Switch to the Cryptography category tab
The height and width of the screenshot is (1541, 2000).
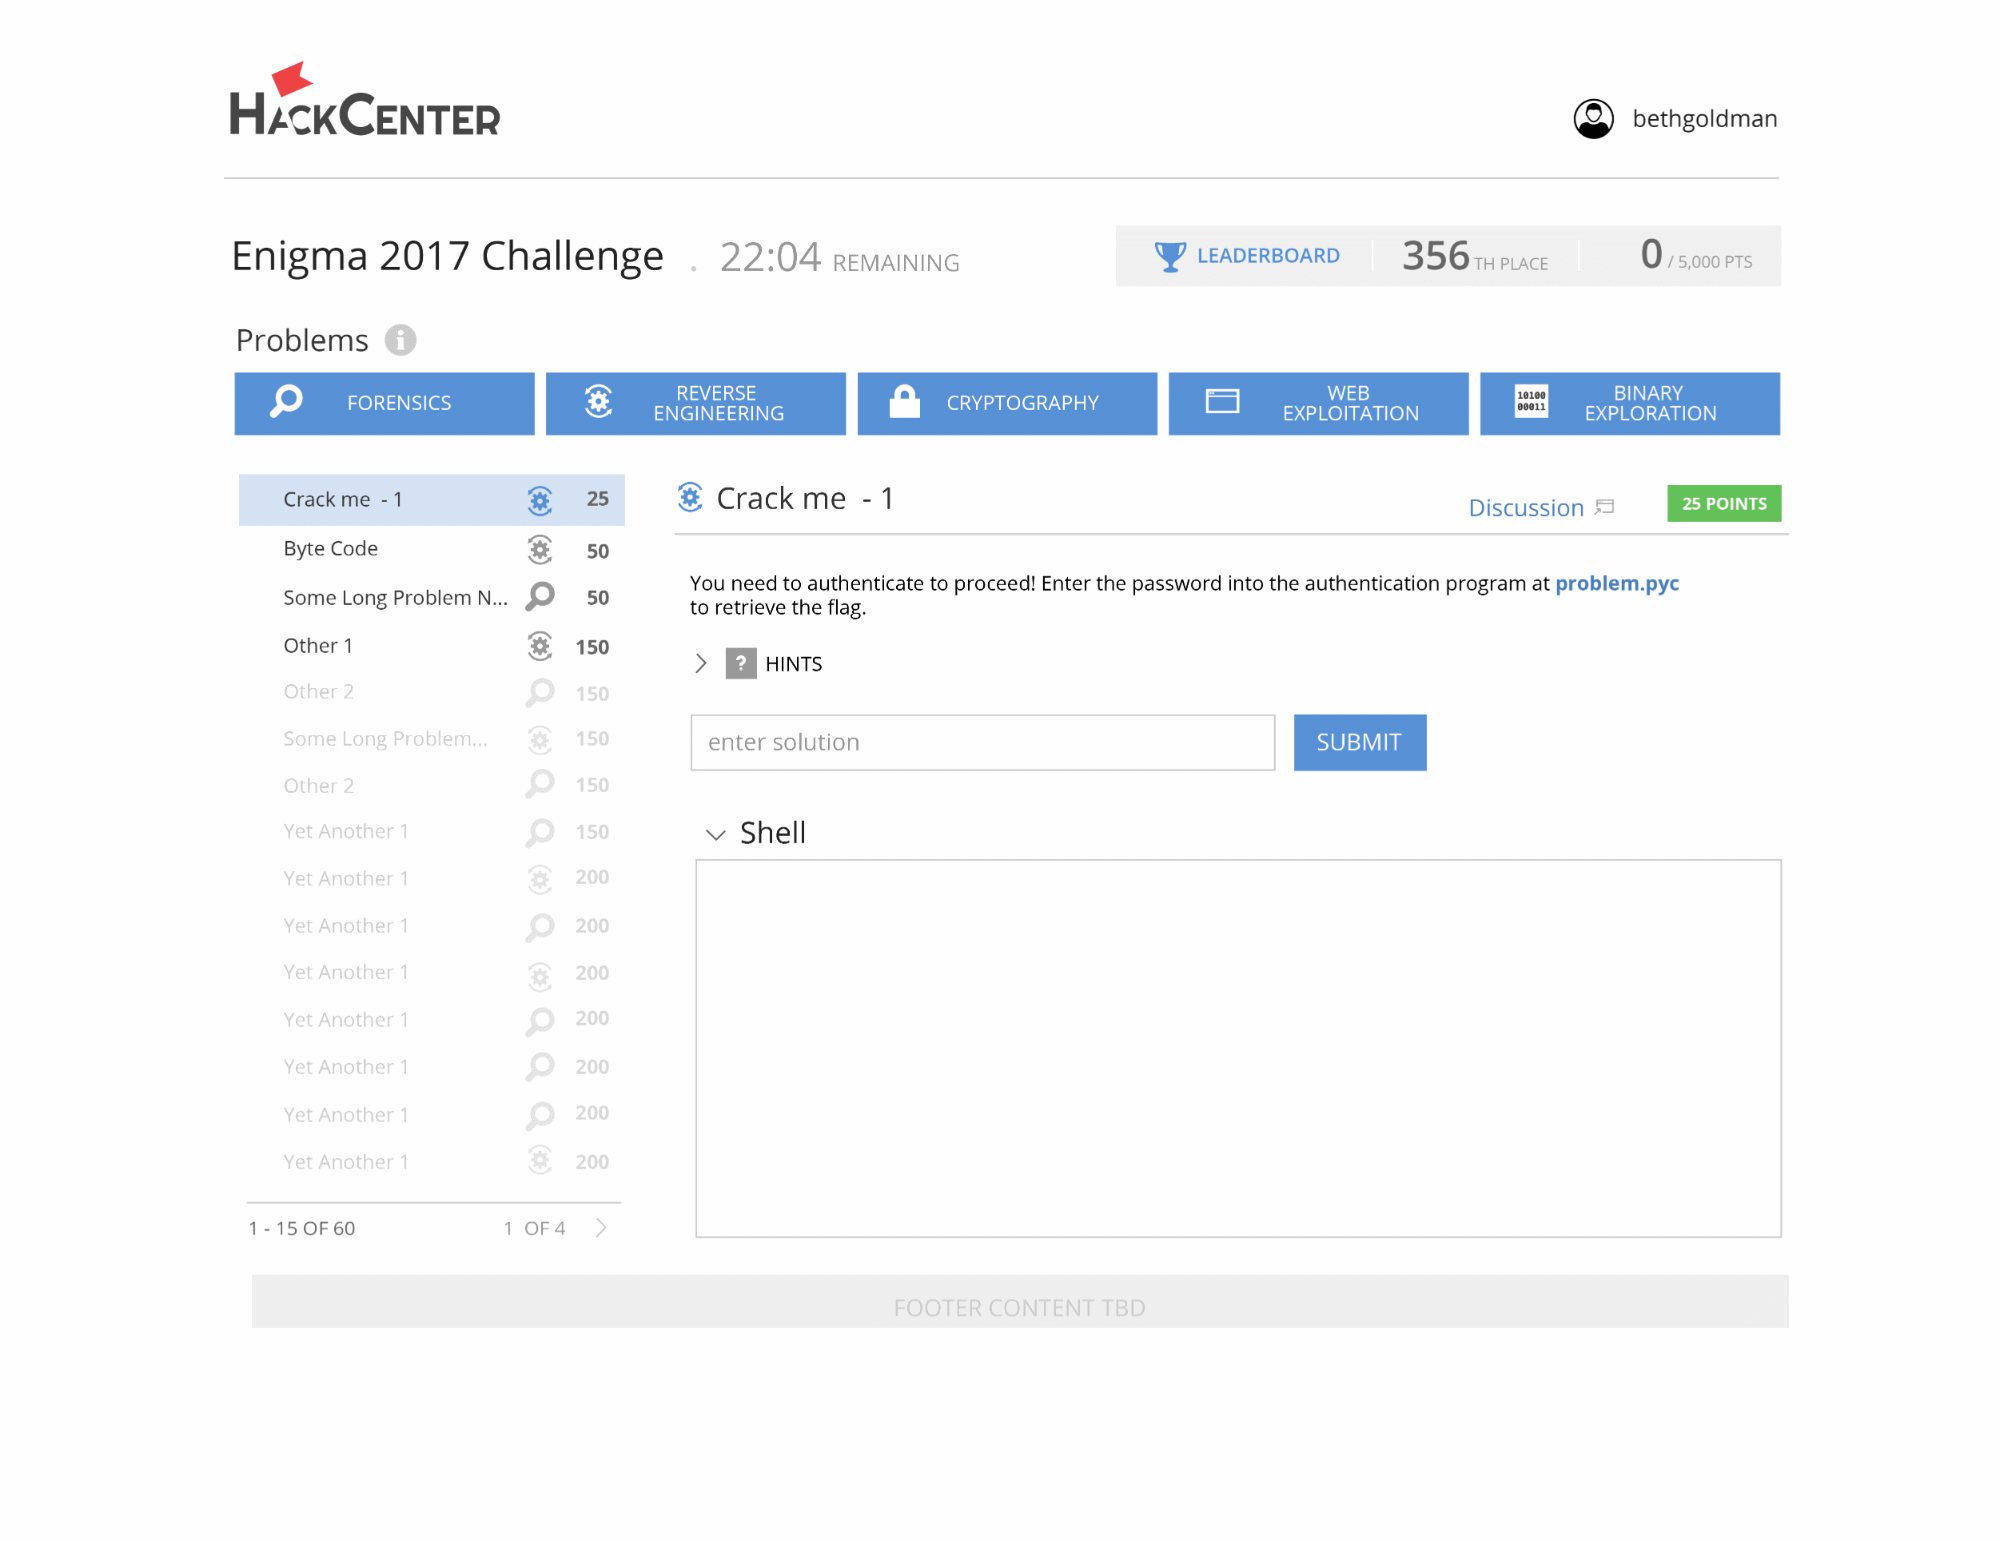(1007, 404)
